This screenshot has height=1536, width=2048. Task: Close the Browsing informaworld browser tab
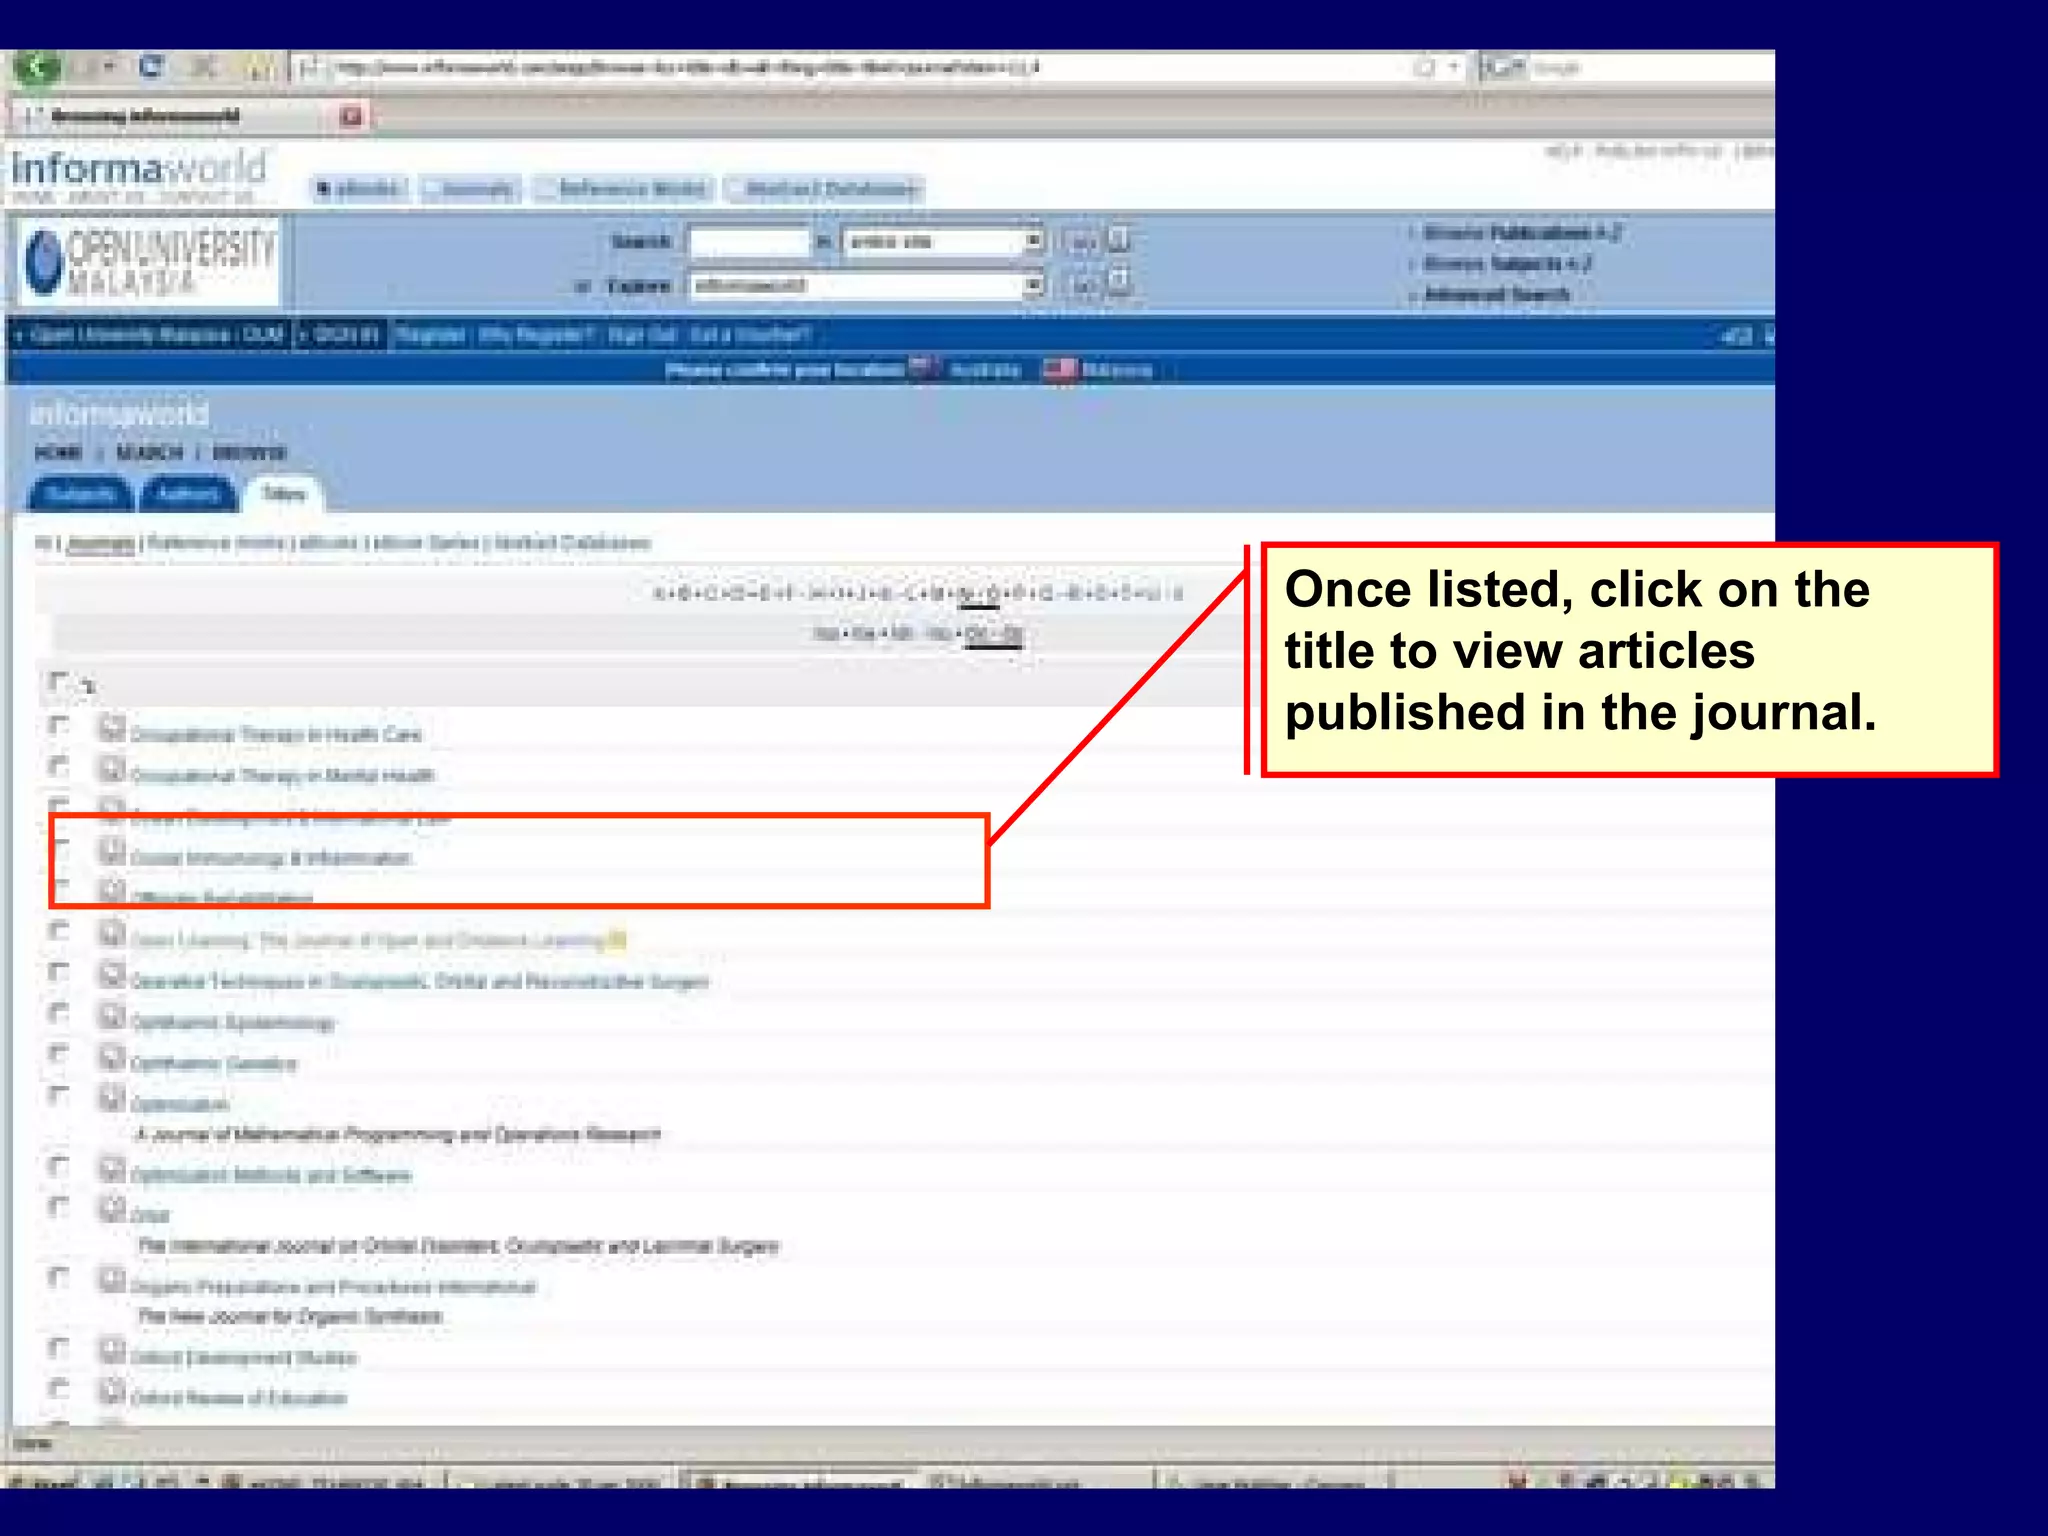[350, 116]
